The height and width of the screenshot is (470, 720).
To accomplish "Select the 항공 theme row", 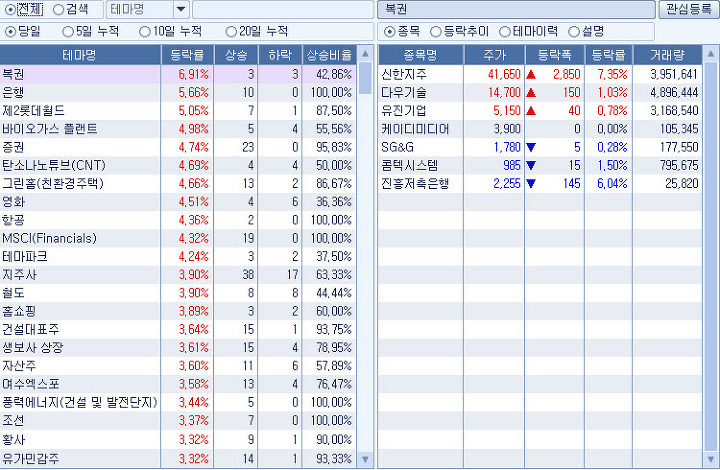I will click(178, 220).
